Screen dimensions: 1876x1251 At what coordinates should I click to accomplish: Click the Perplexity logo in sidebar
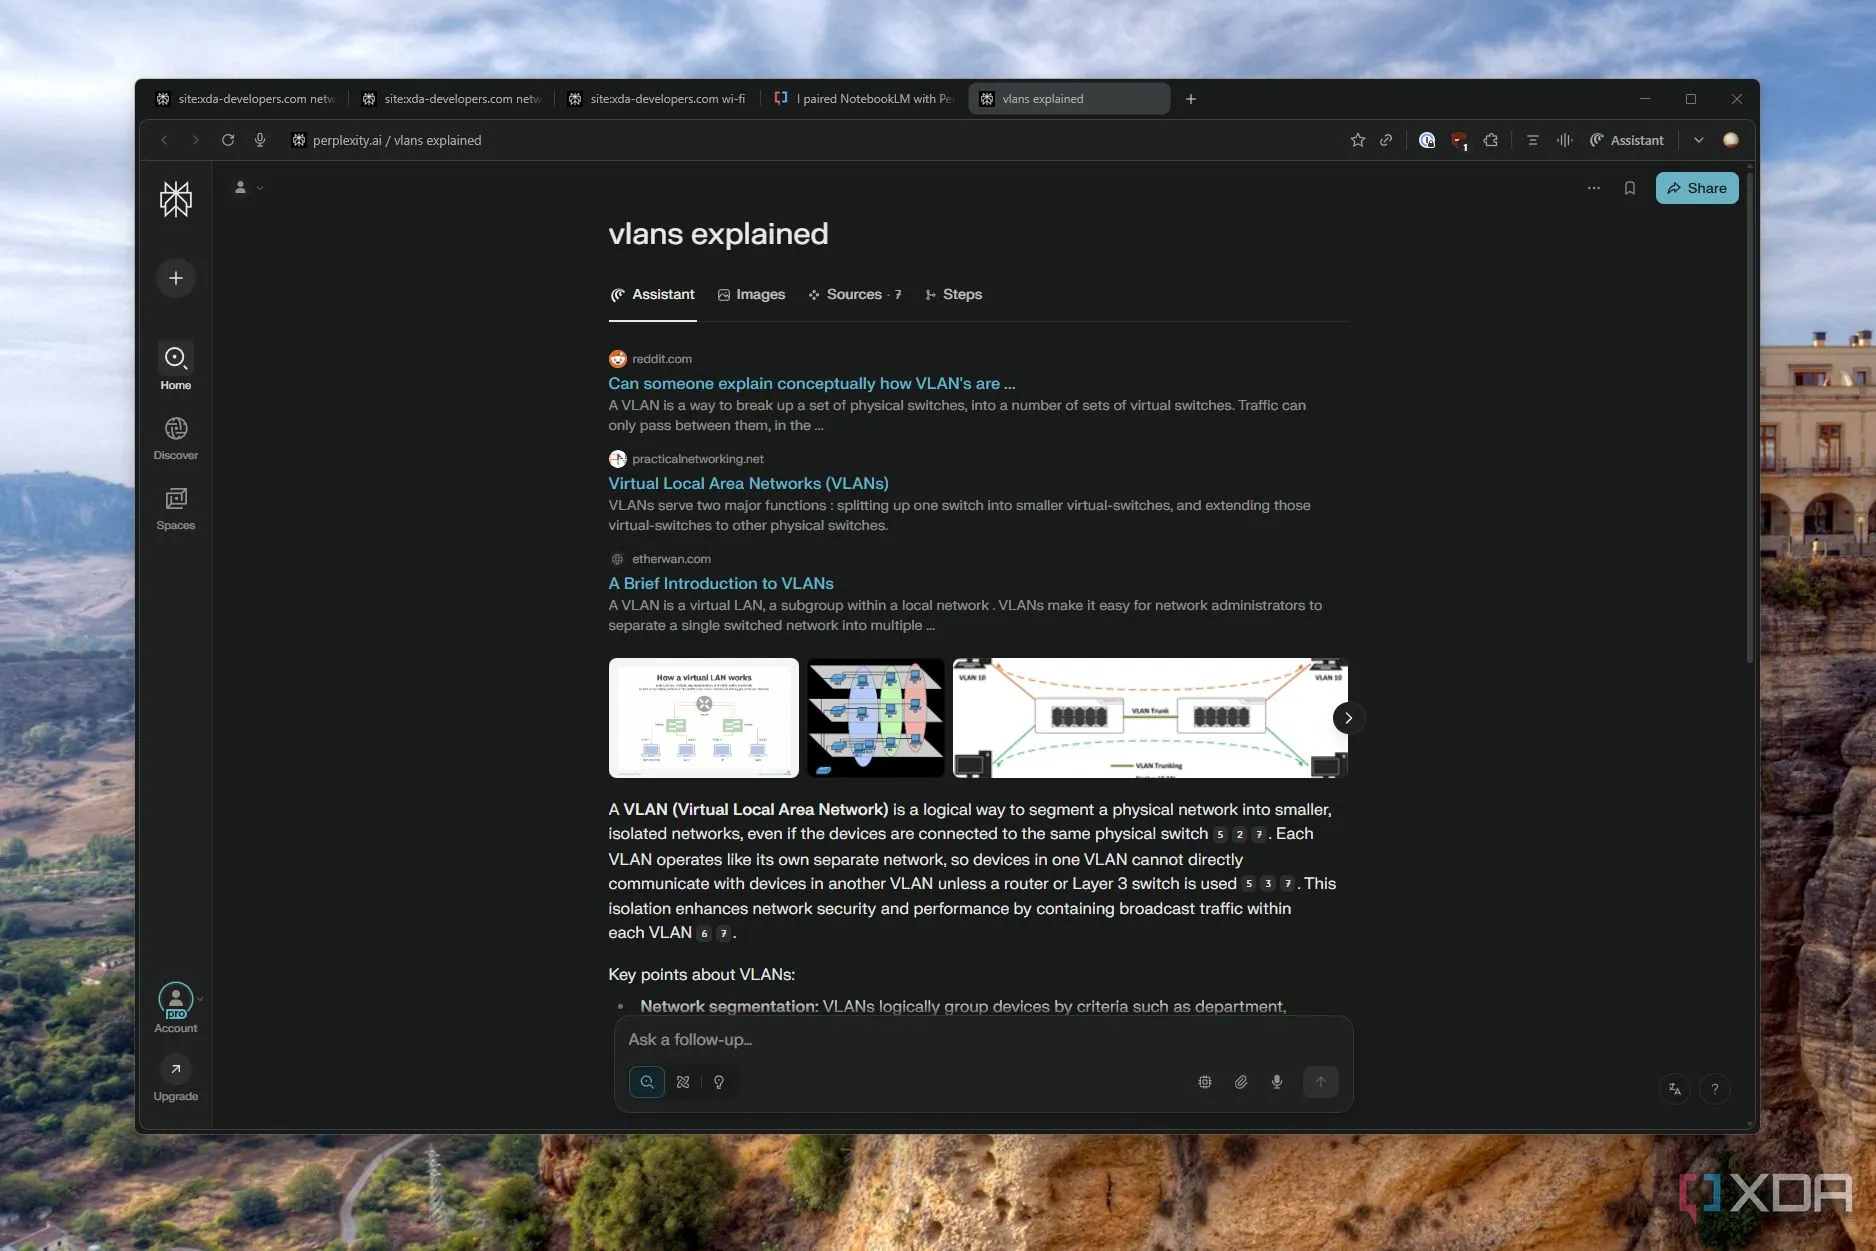click(x=176, y=199)
